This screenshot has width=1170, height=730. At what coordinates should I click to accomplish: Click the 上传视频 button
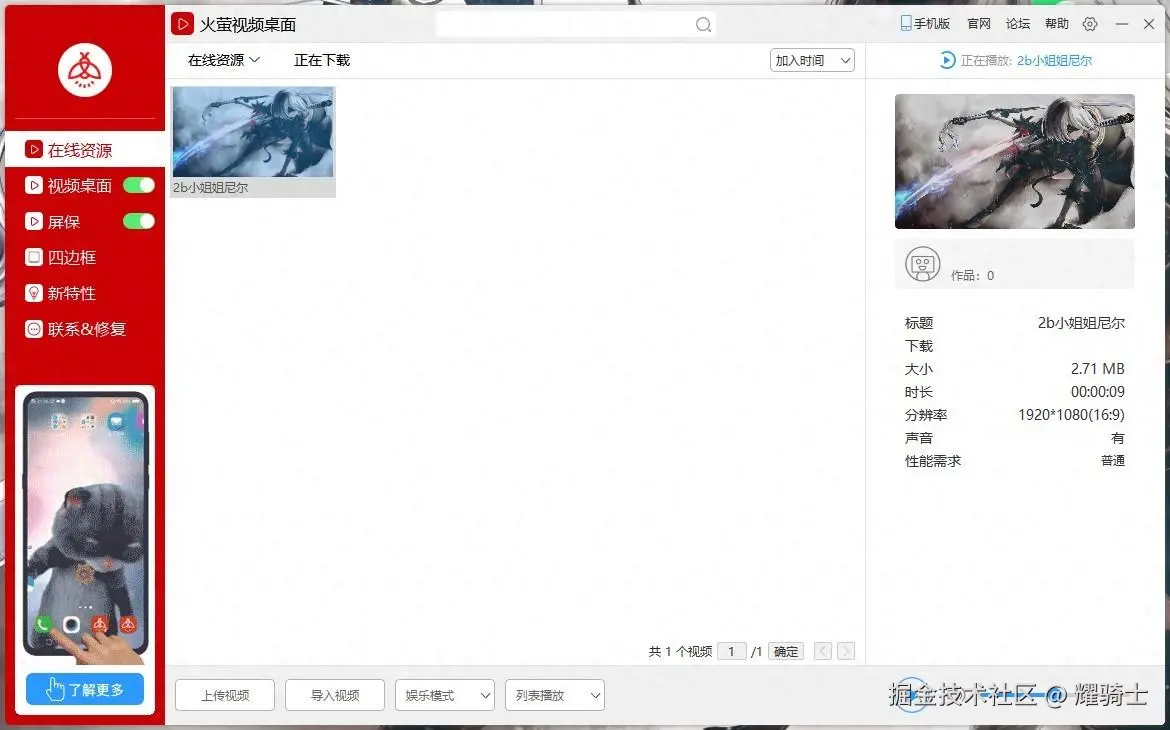[225, 695]
